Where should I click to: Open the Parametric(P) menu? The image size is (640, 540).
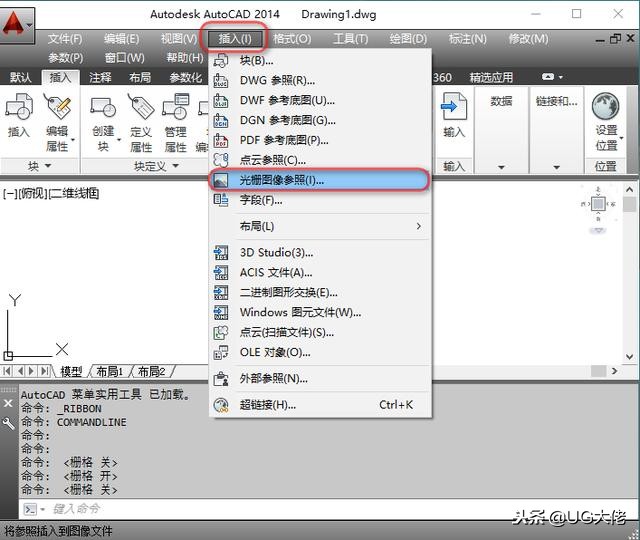pos(65,58)
